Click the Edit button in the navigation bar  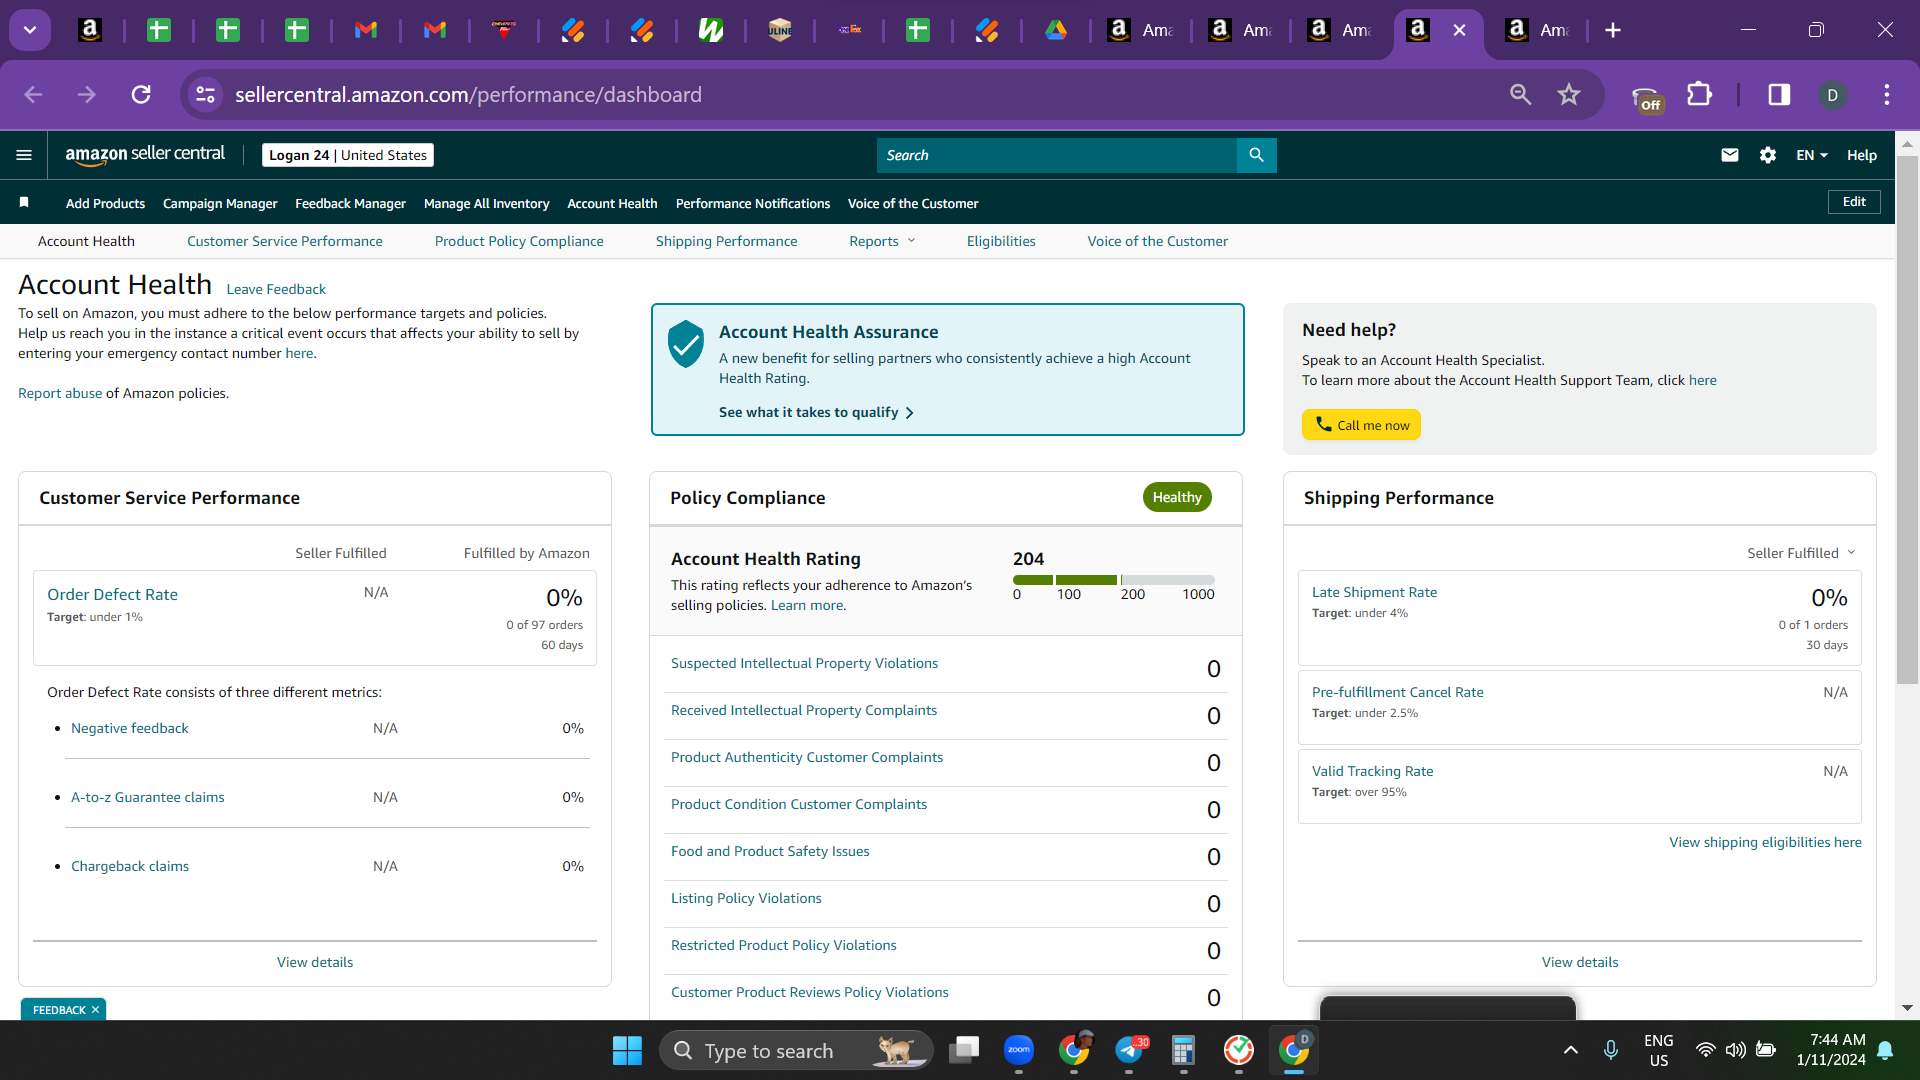[x=1854, y=202]
